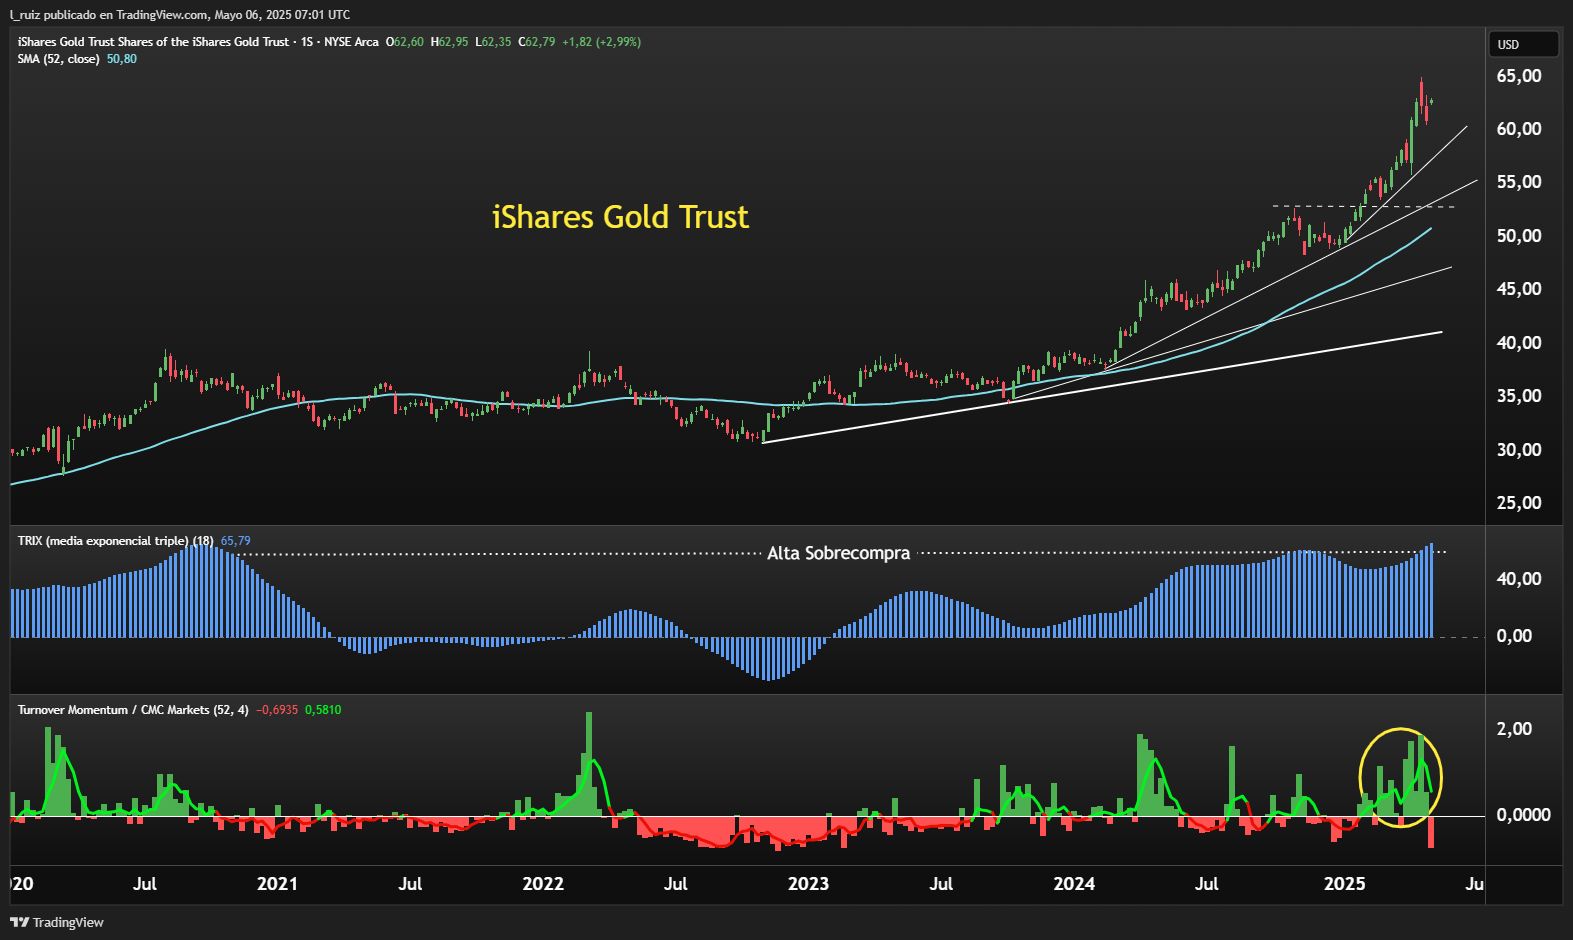Image resolution: width=1573 pixels, height=940 pixels.
Task: Click the SMA value 50,80
Action: [x=122, y=59]
